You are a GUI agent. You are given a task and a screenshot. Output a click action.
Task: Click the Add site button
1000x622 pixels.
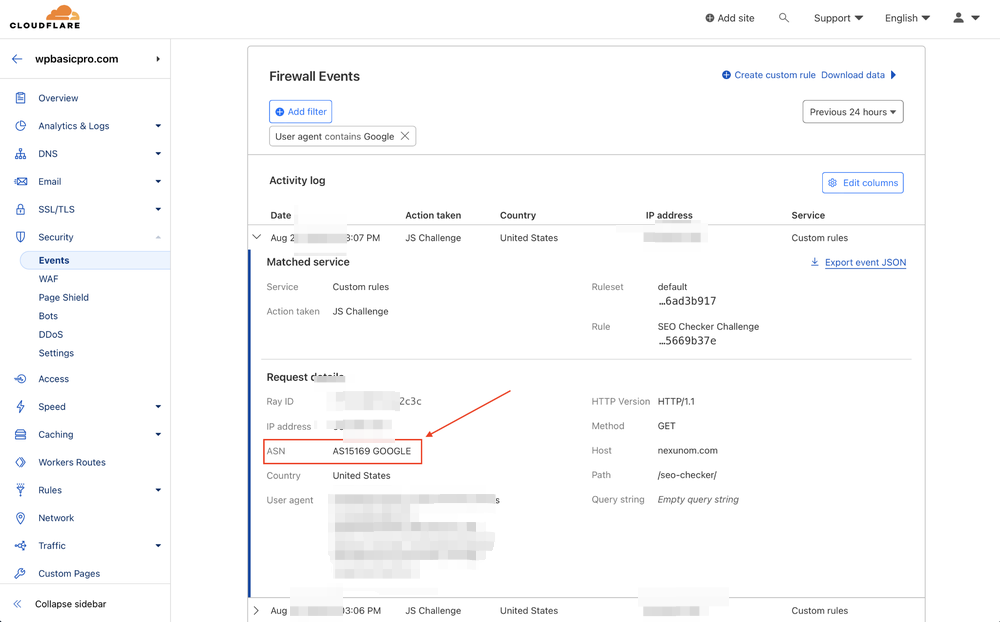[x=730, y=18]
